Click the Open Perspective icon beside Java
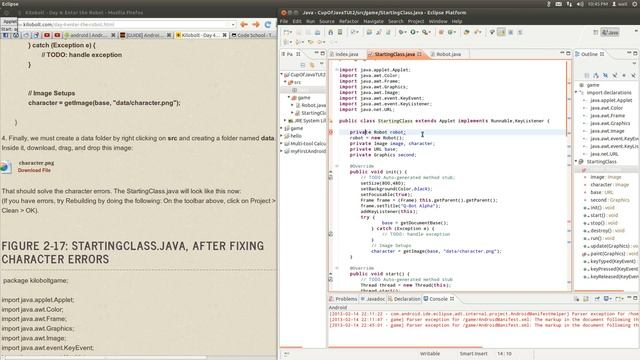Image resolution: width=640 pixels, height=360 pixels. coord(596,32)
